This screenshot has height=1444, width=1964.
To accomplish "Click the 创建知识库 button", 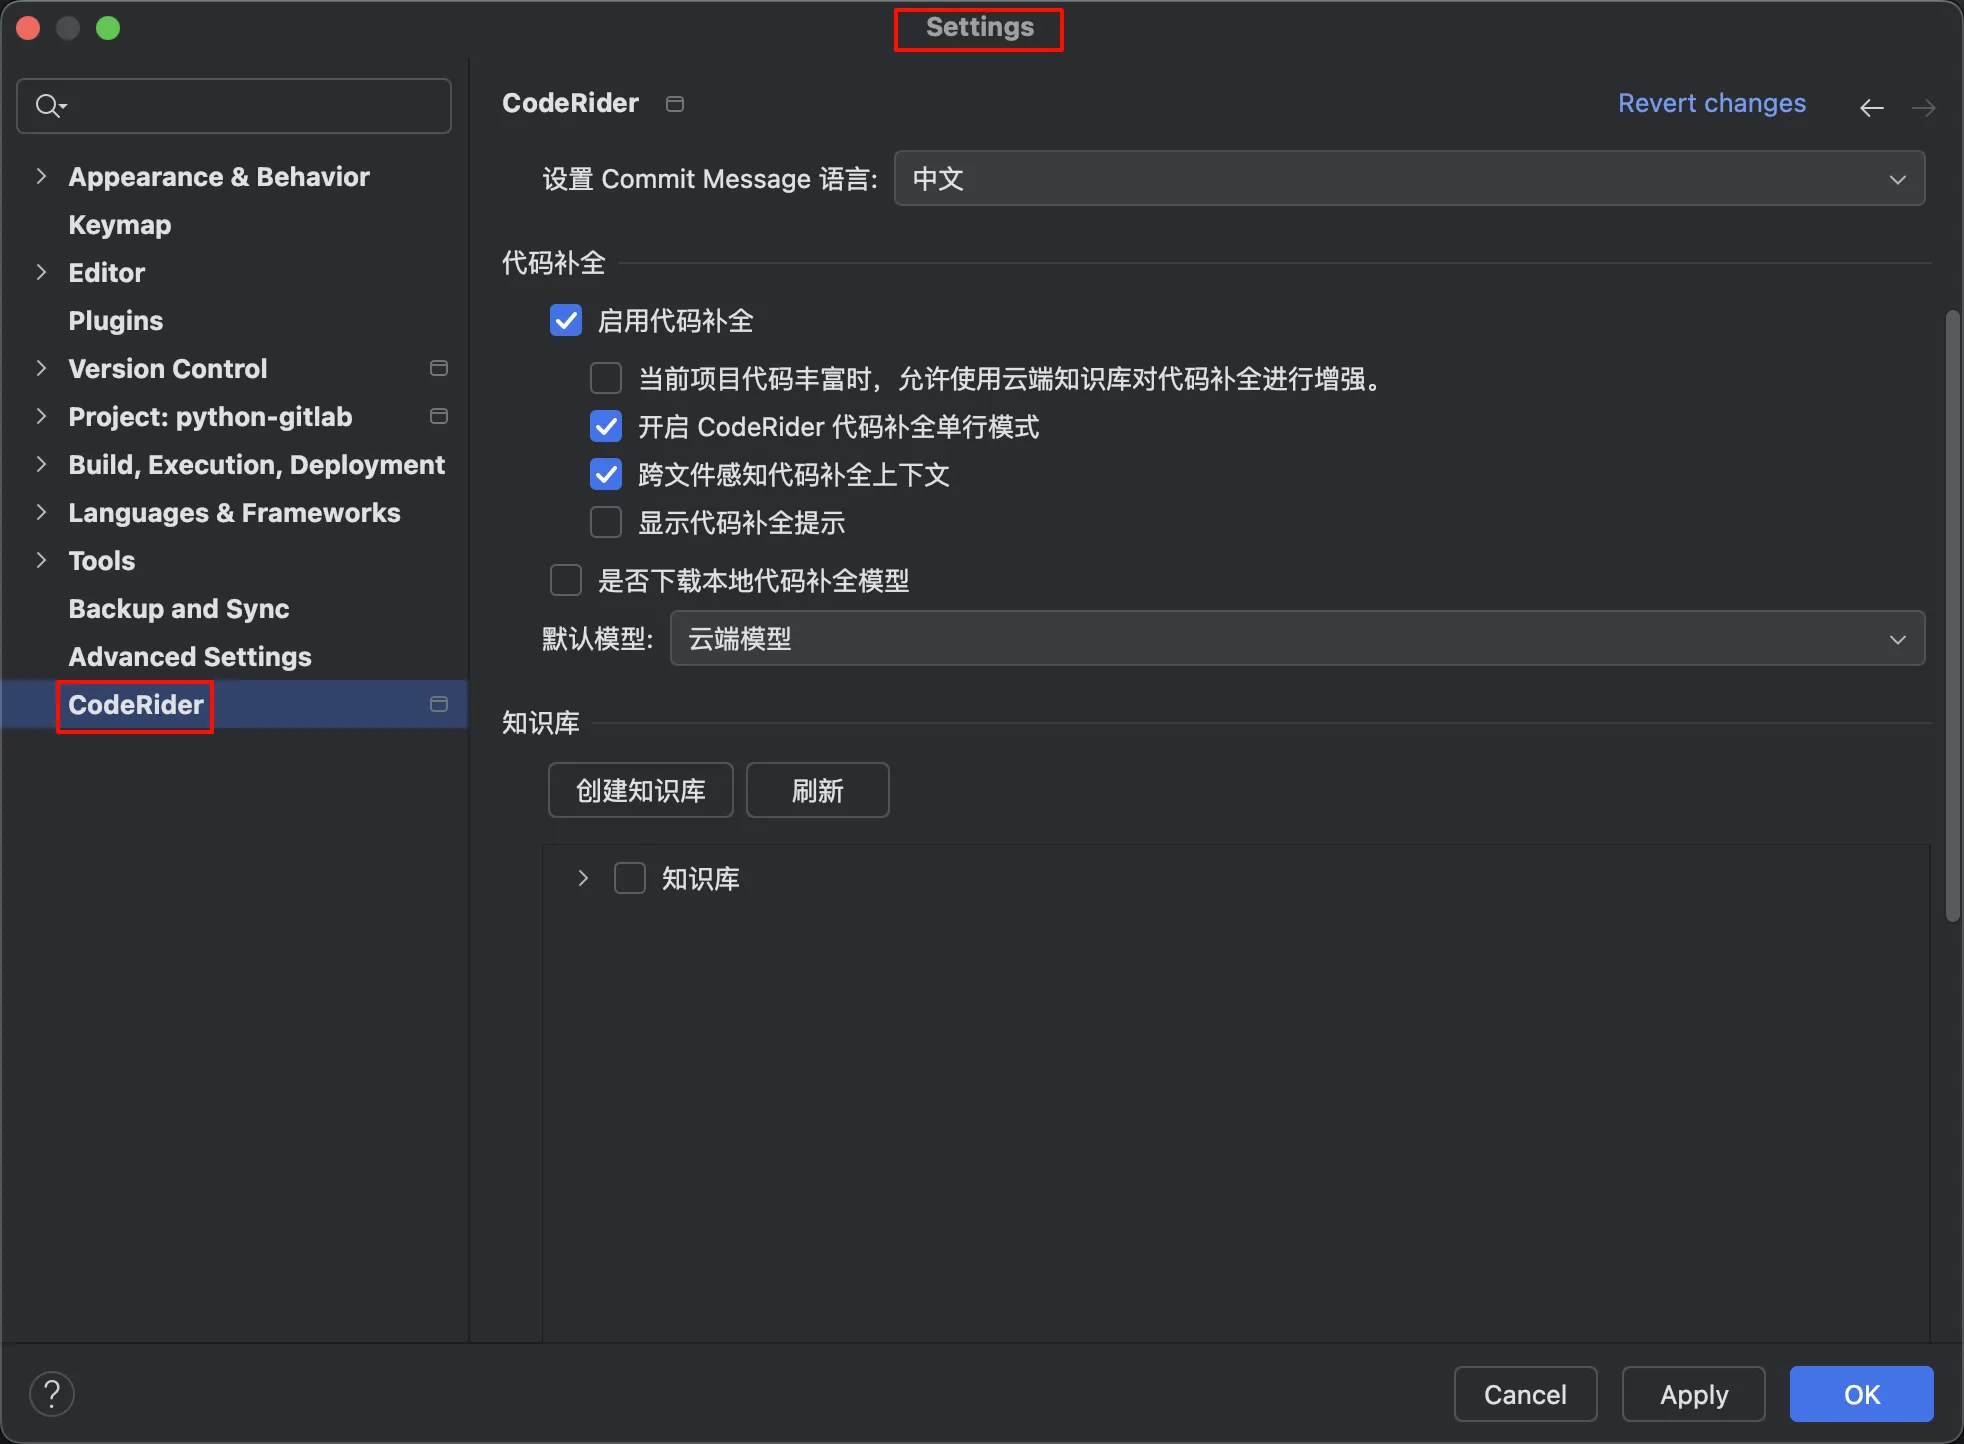I will coord(640,790).
